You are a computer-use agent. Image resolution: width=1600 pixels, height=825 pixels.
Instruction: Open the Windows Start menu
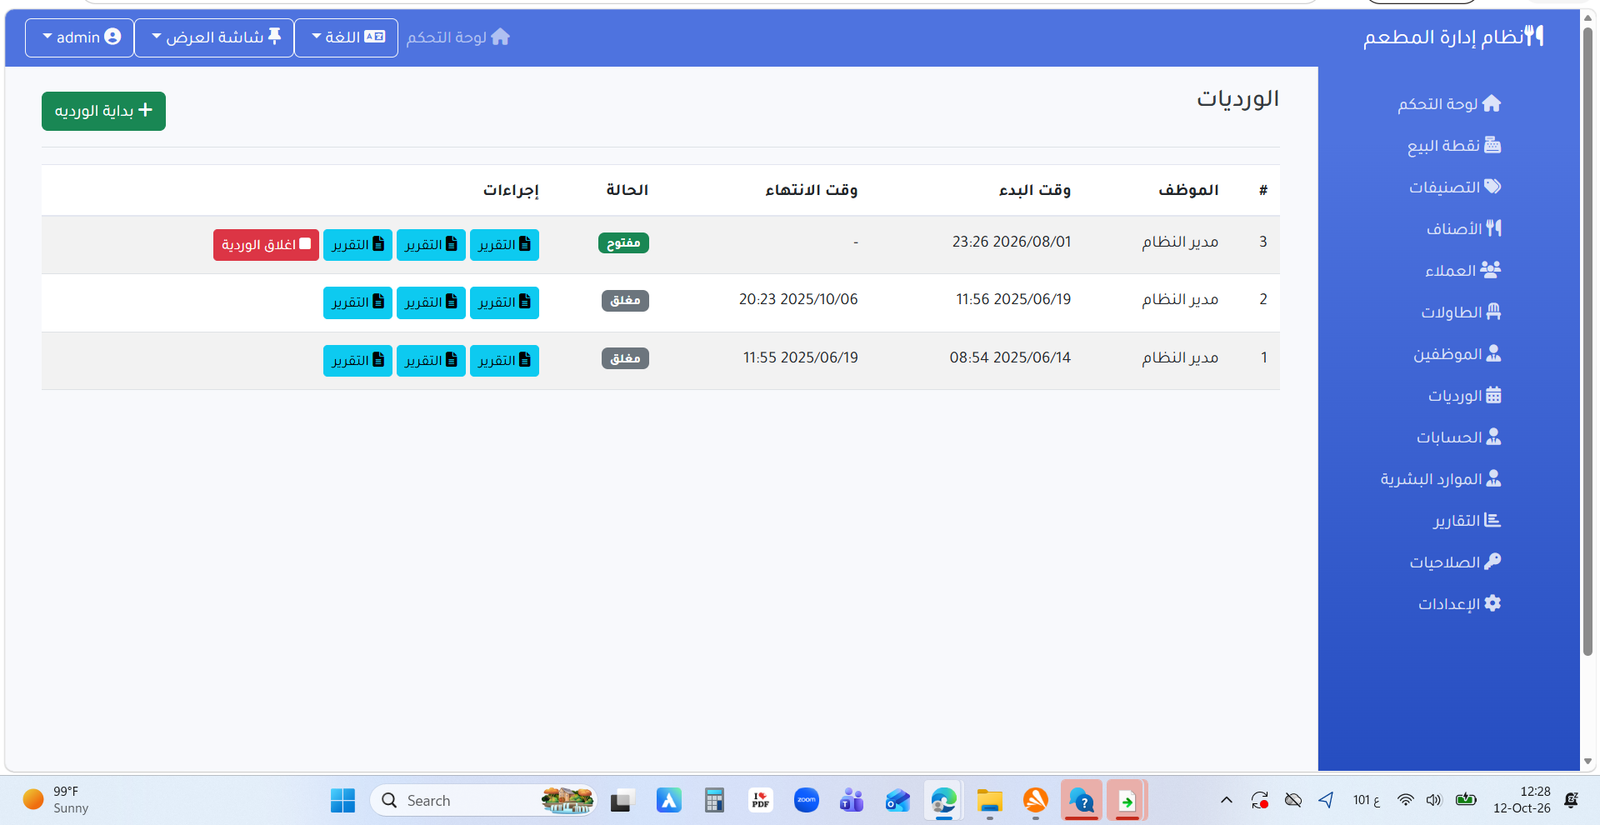pyautogui.click(x=343, y=800)
